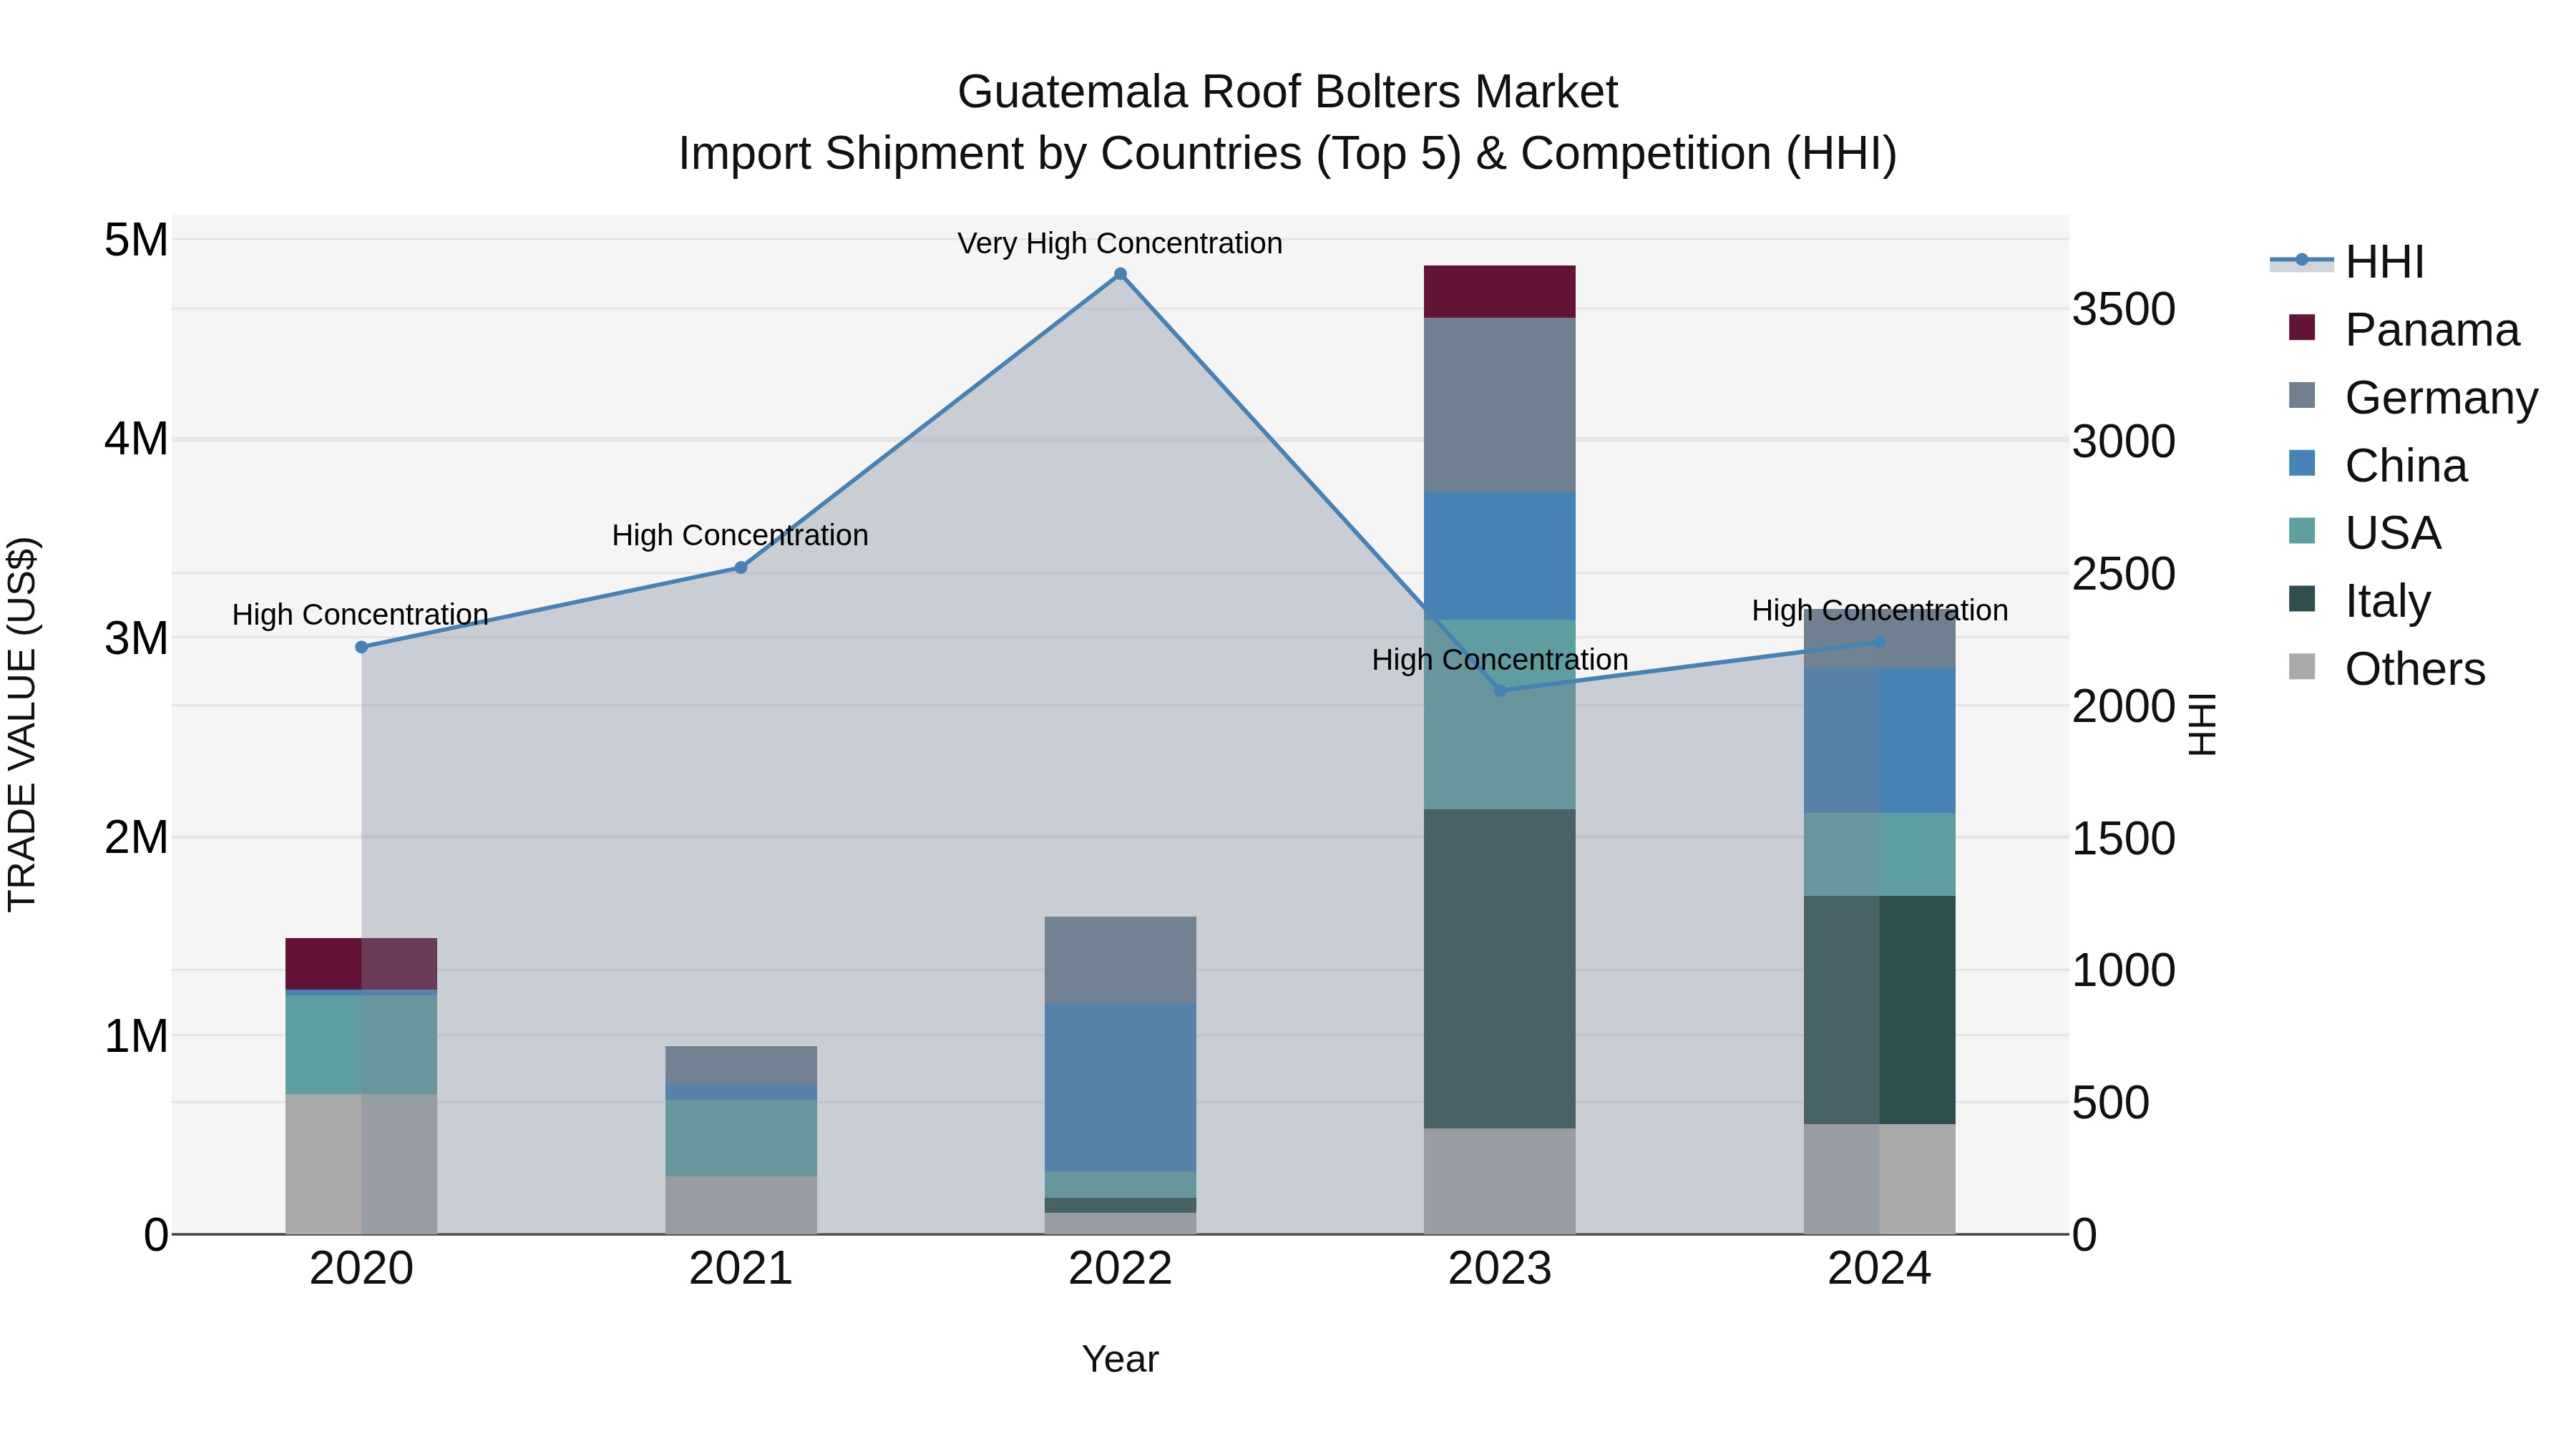Click the 3500 right-axis tick label
Screen dimensions: 2576x1449
[x=2124, y=309]
